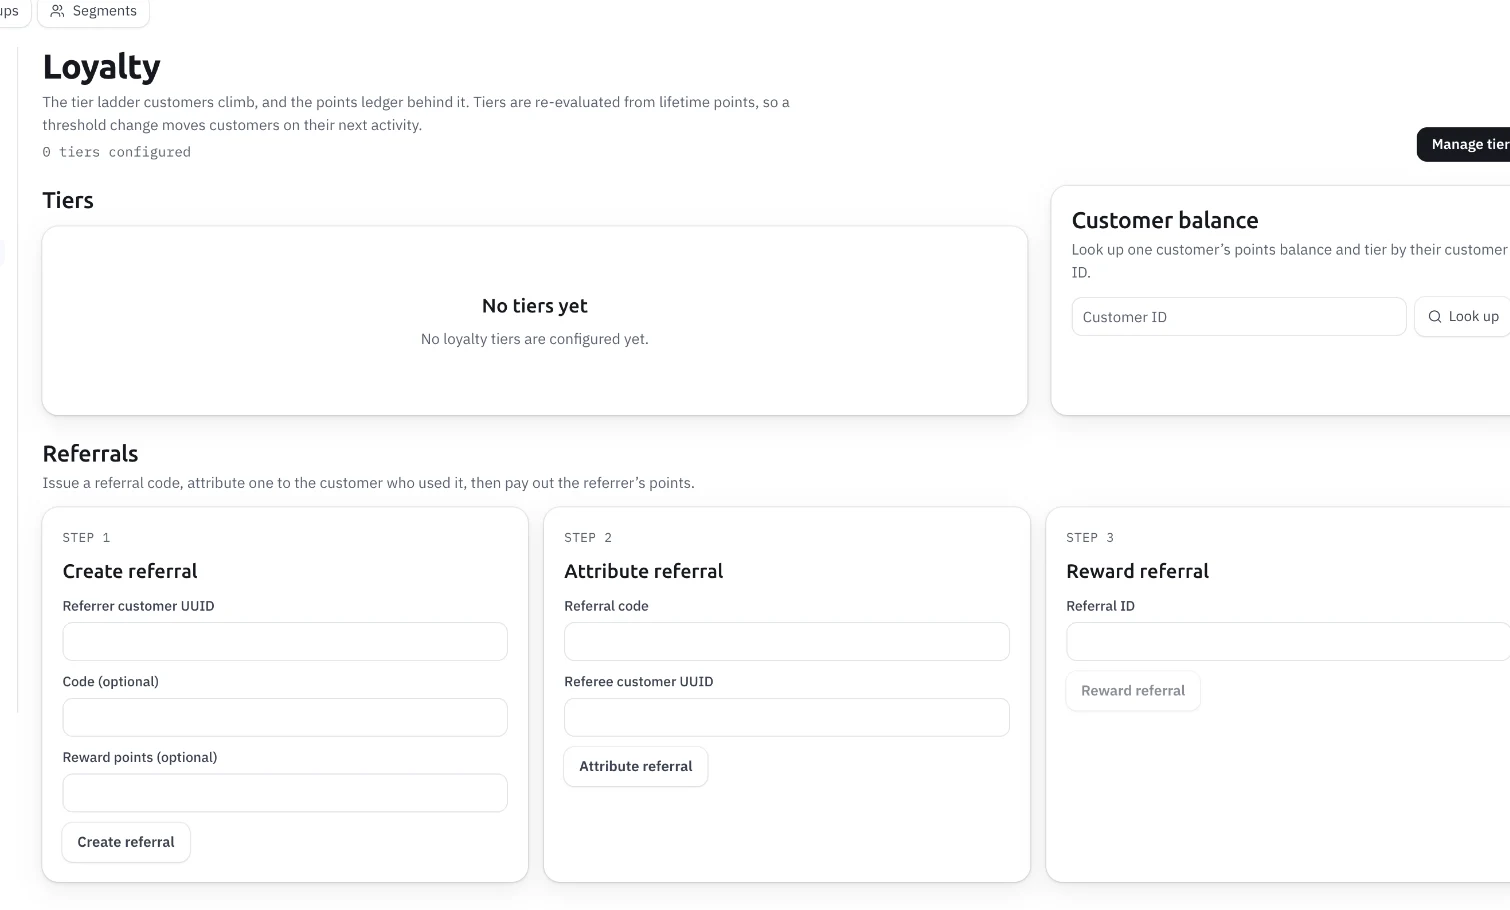Focus the Referee customer UUID field
1510x910 pixels.
pos(787,718)
